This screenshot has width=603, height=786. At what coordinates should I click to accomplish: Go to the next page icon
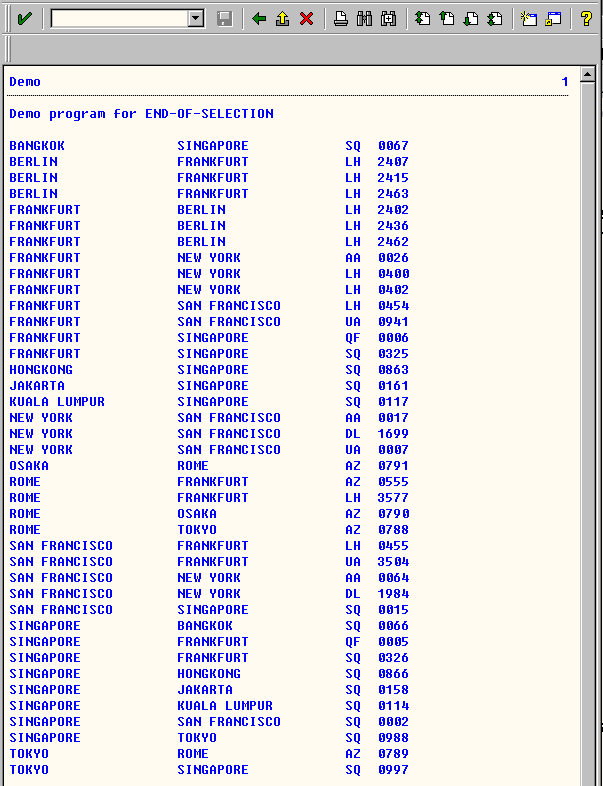471,18
